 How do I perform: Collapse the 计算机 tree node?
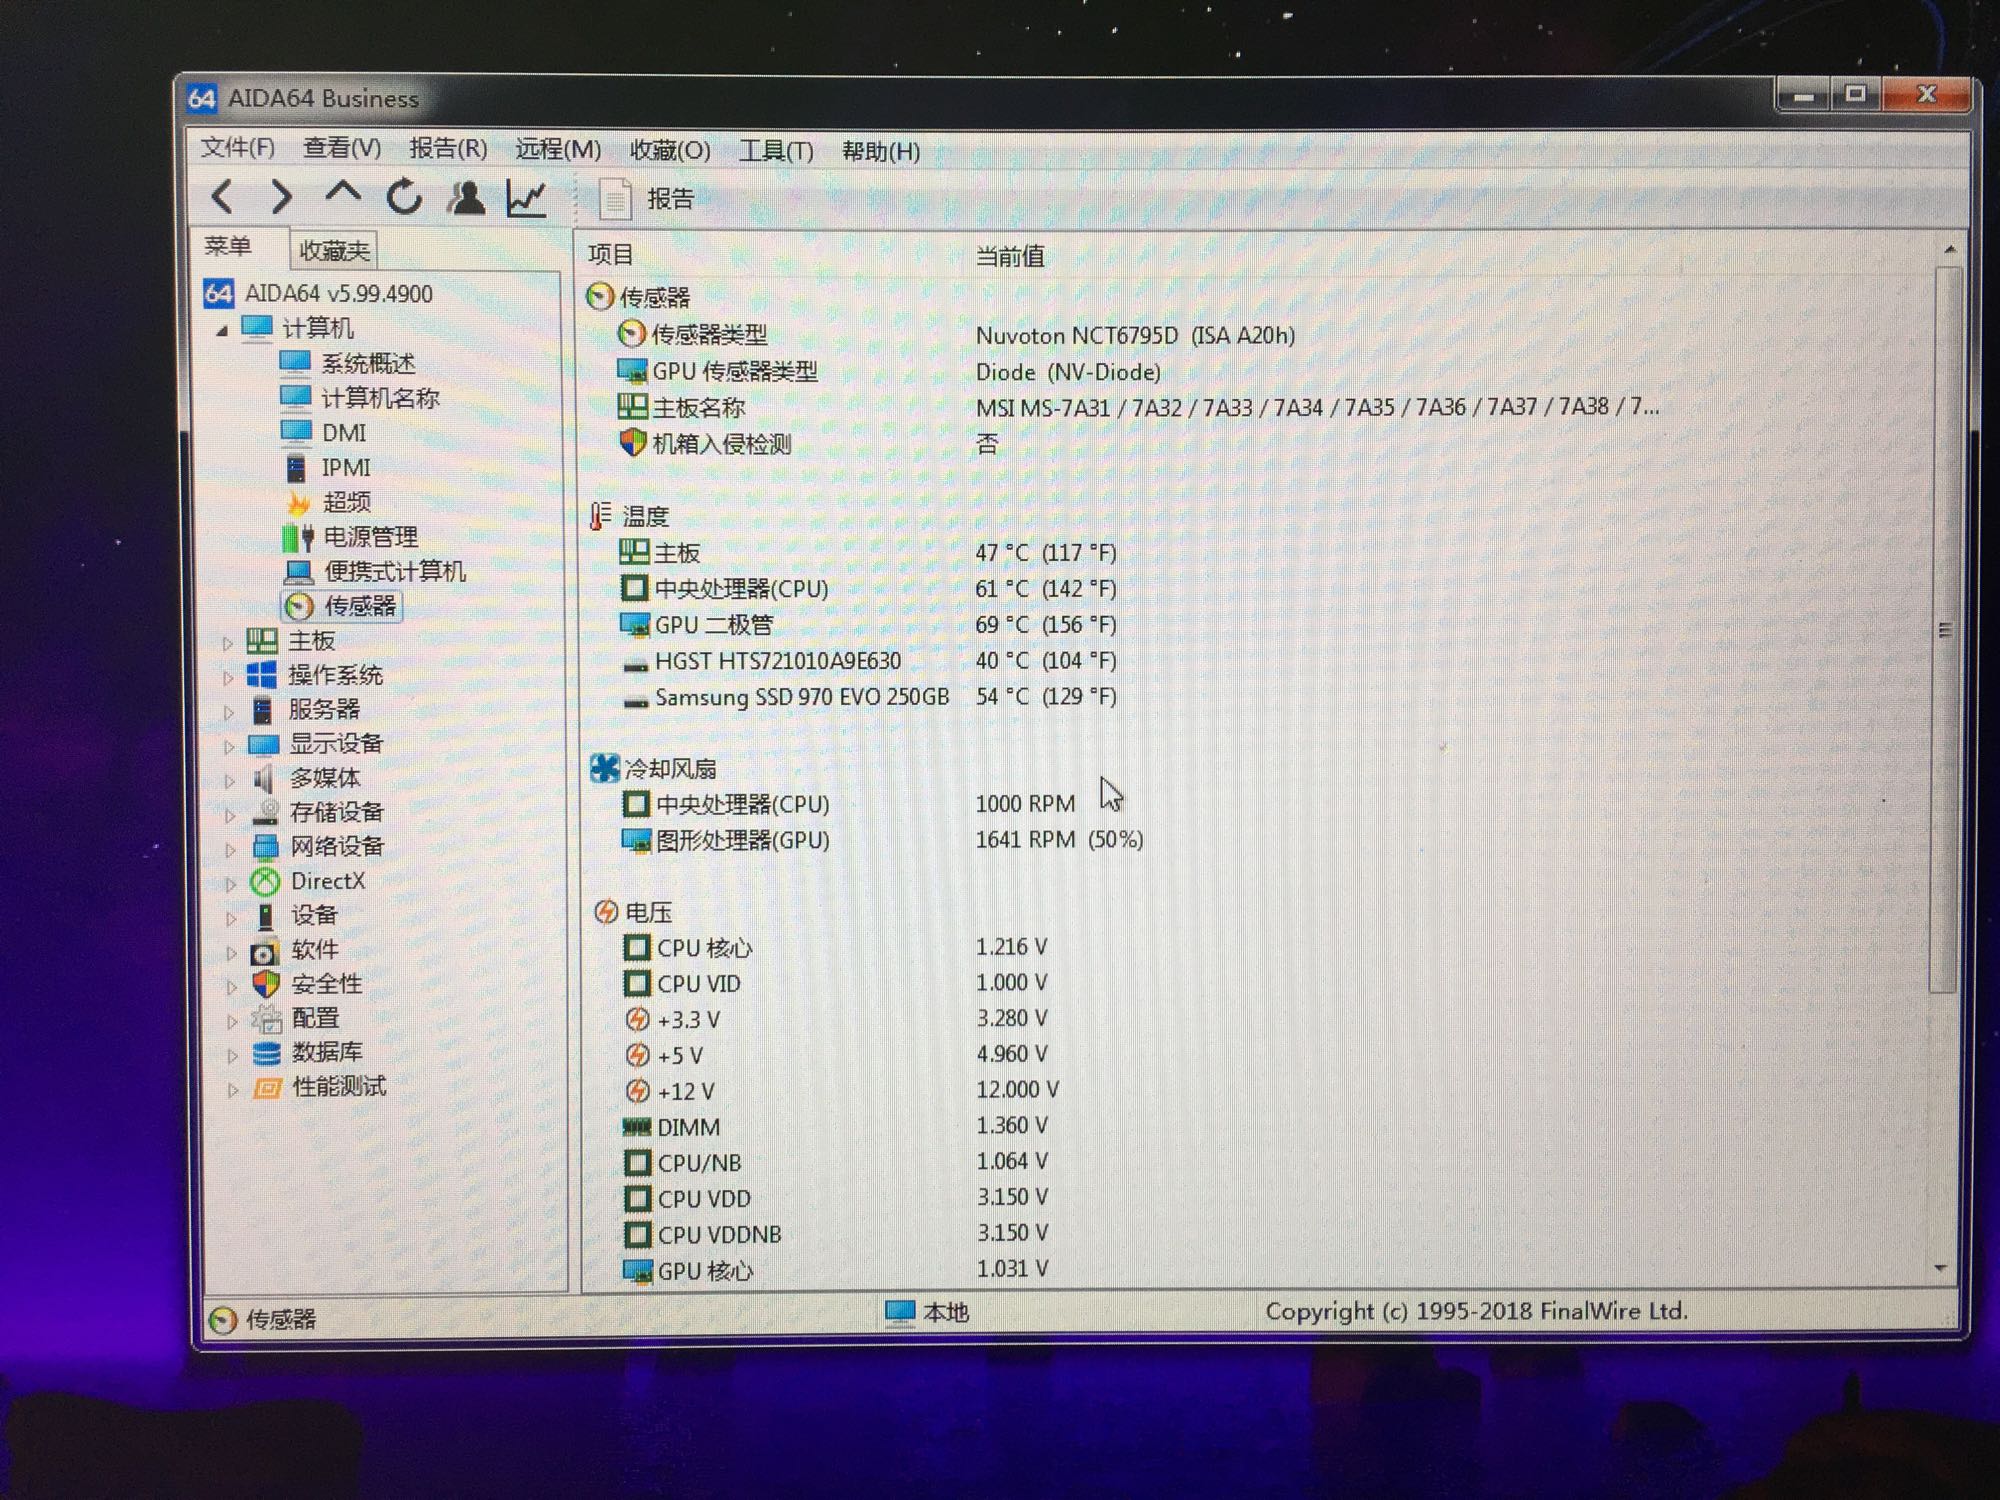coord(222,330)
